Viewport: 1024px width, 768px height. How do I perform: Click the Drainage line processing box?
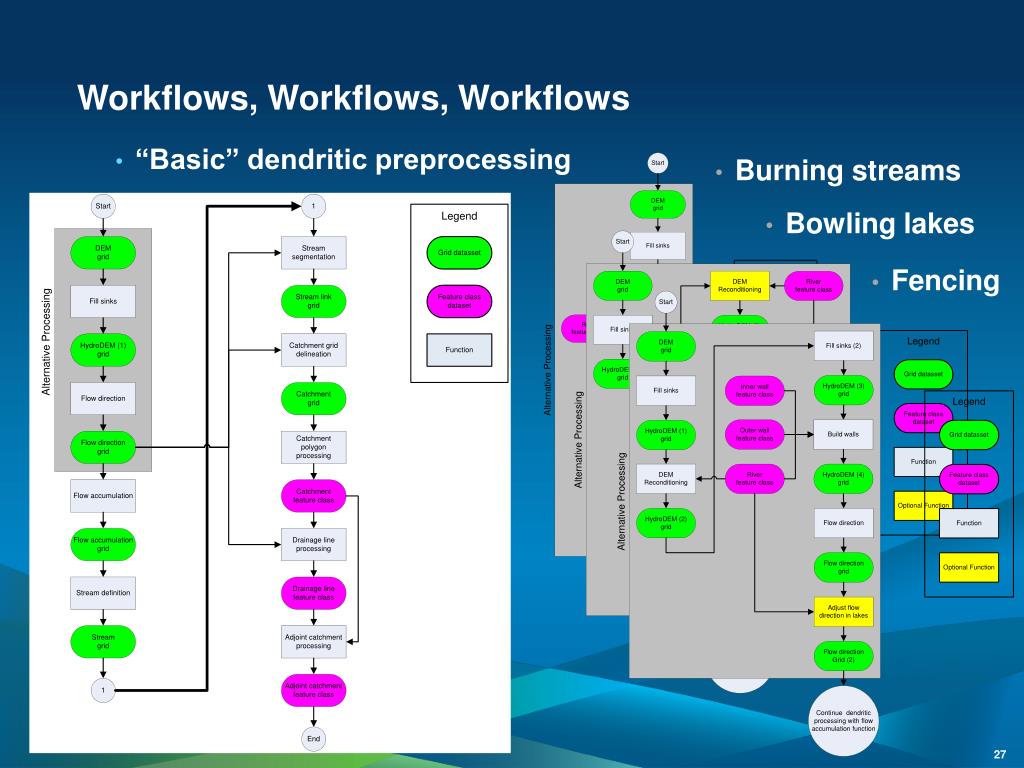313,544
